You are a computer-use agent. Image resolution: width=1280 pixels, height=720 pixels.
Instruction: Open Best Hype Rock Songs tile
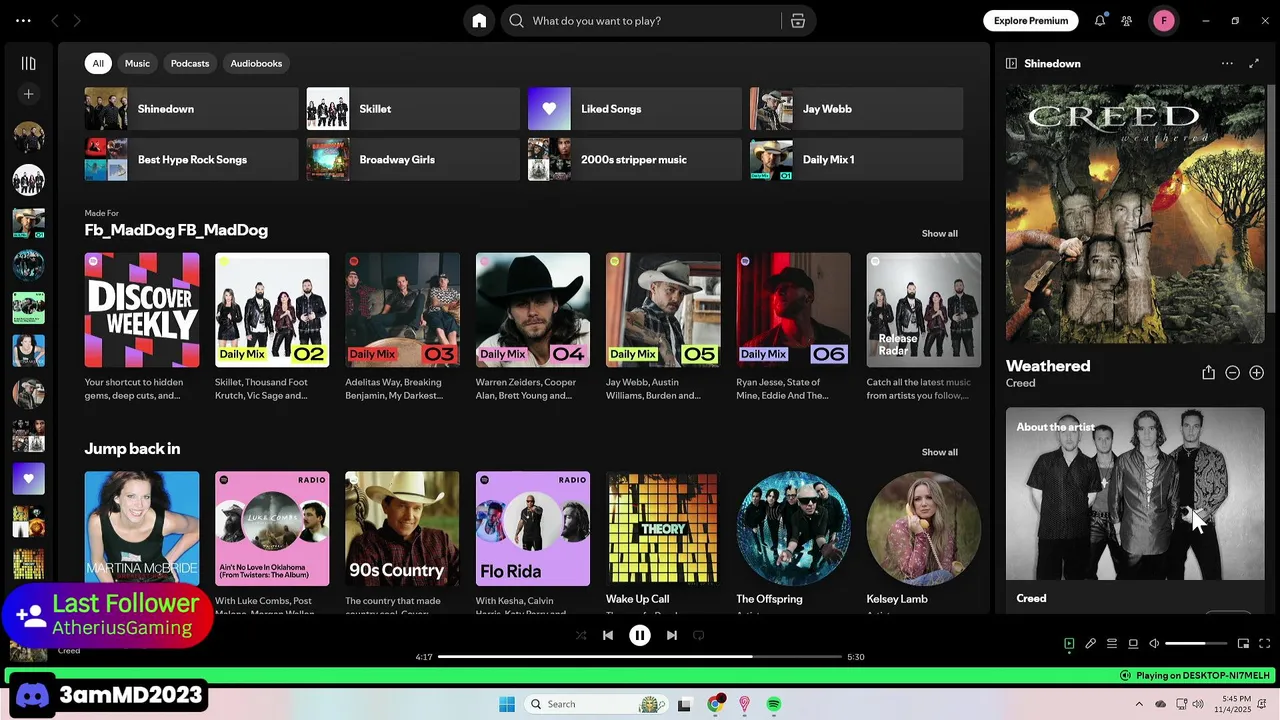pyautogui.click(x=191, y=160)
